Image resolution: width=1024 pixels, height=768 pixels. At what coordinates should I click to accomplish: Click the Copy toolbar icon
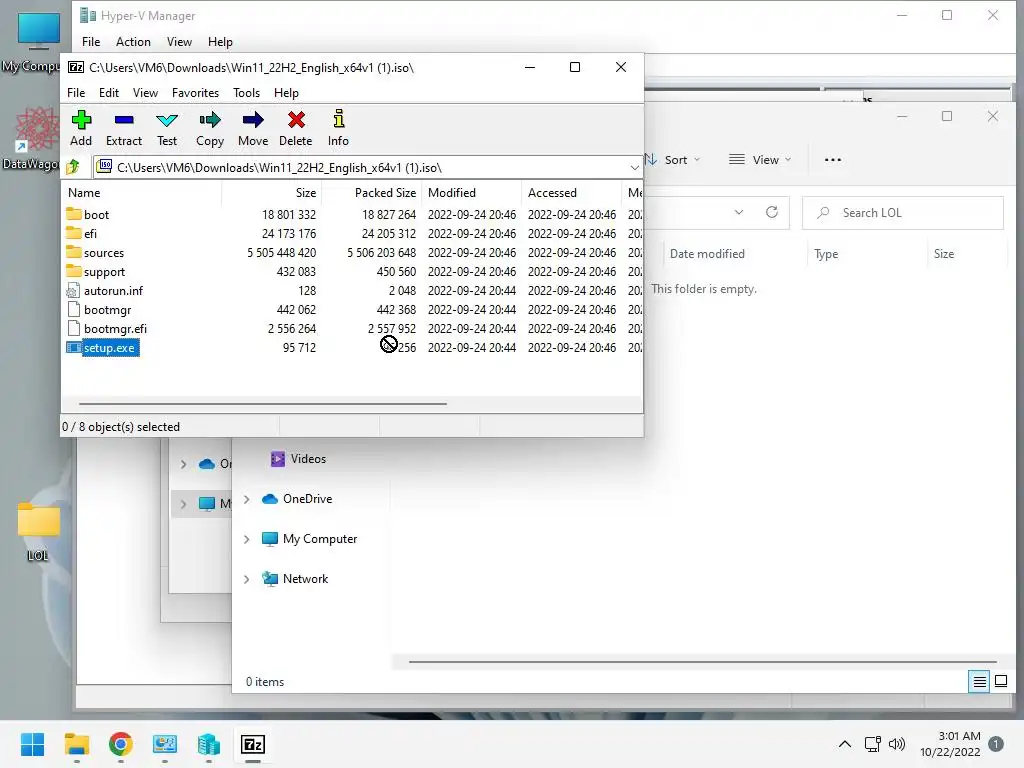point(210,128)
